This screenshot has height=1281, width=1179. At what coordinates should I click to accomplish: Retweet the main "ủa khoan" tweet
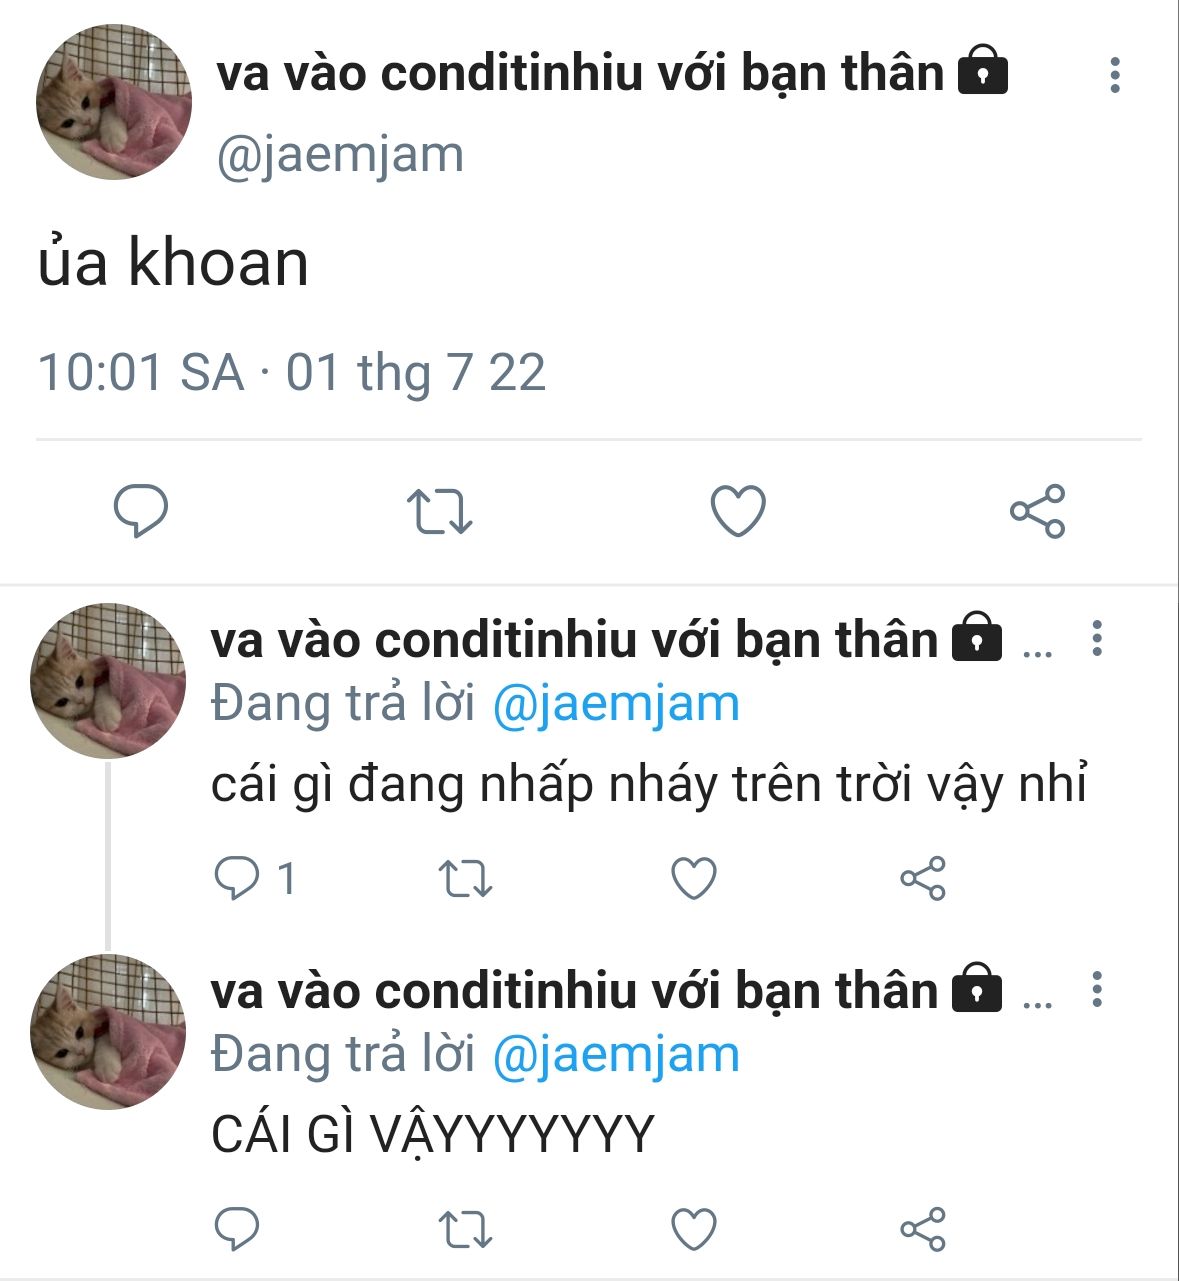439,511
